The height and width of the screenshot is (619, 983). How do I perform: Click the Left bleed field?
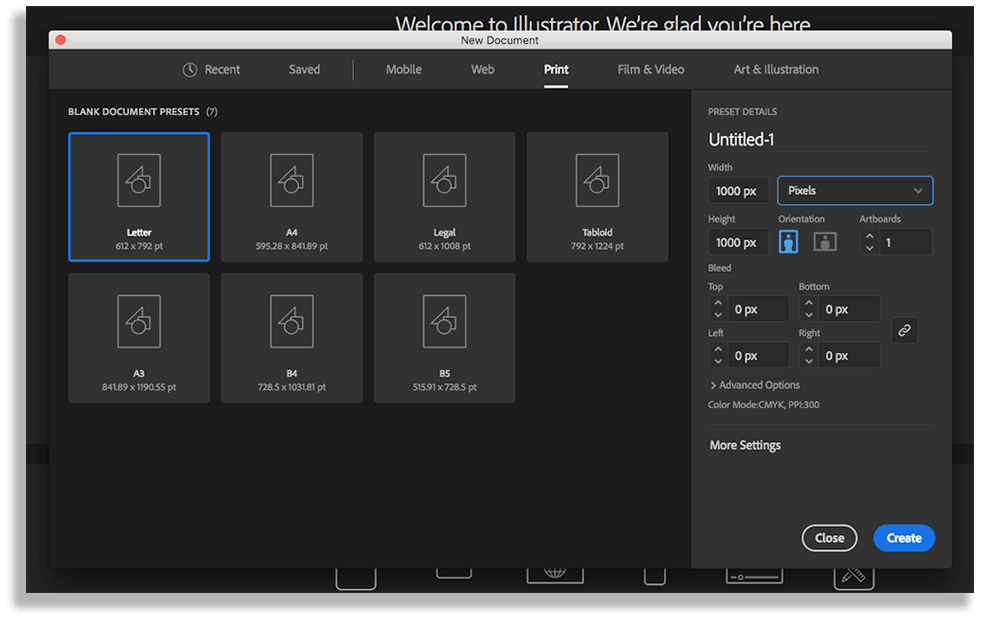click(758, 356)
